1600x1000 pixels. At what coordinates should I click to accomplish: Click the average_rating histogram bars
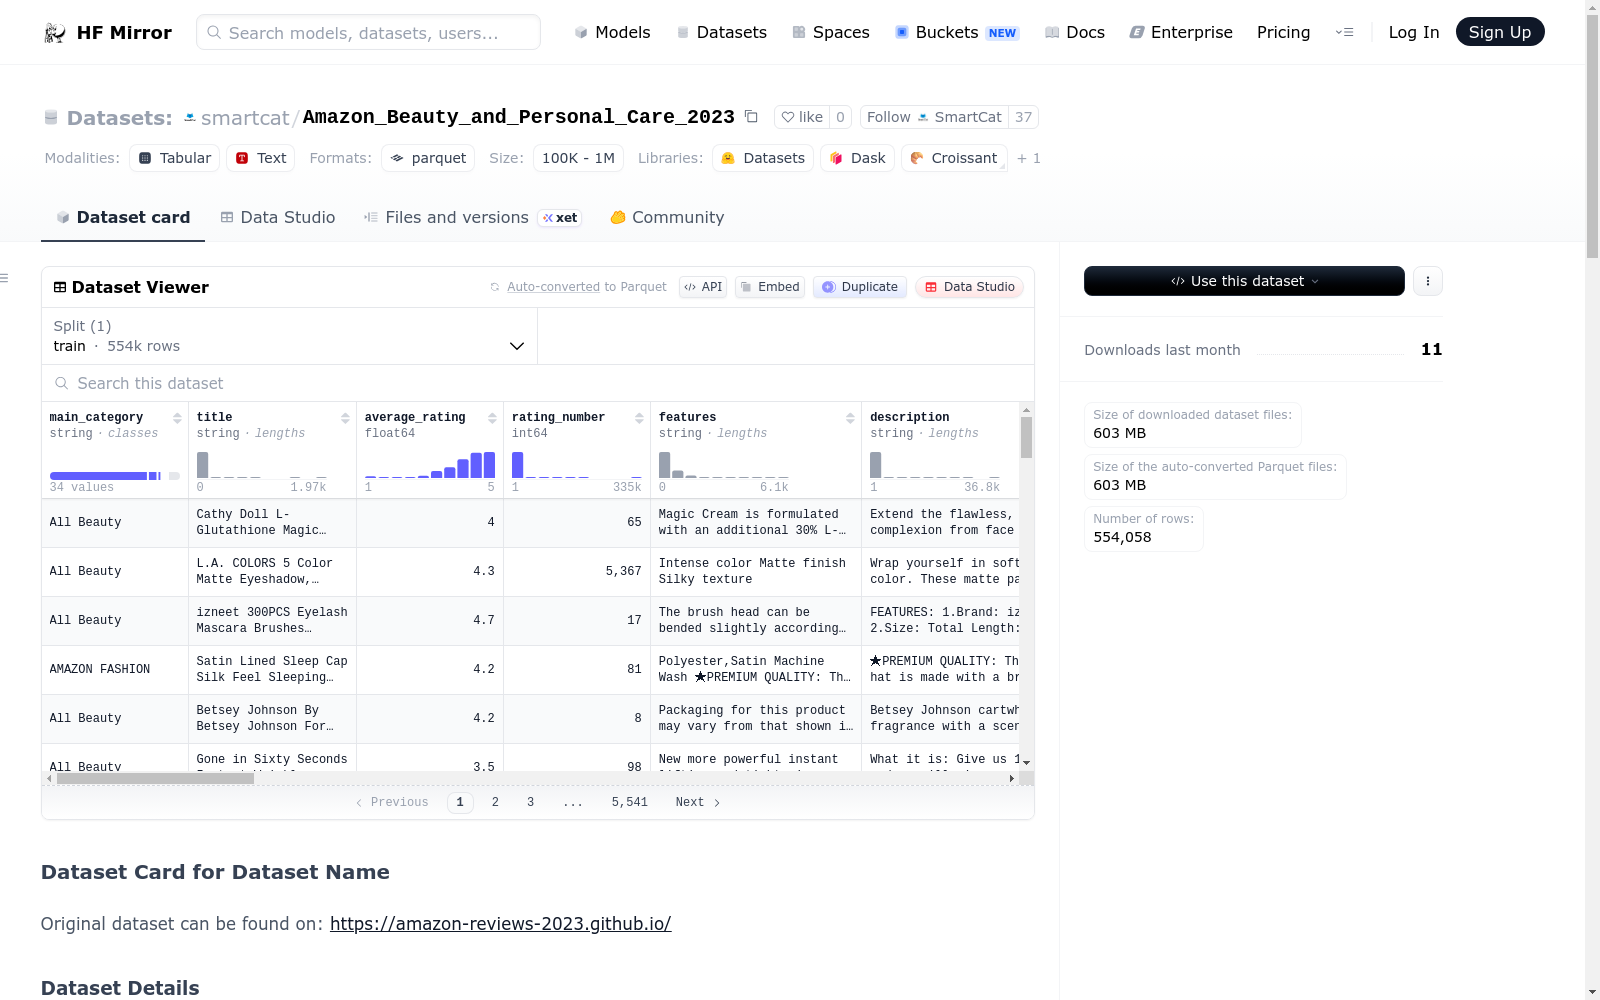pos(430,463)
